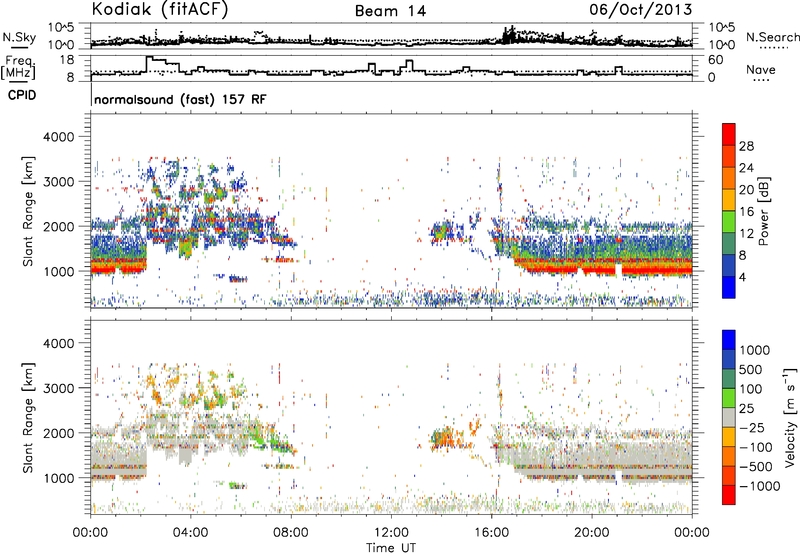This screenshot has height=554, width=800.
Task: Pick the bright blue bottom segment of the power colorbar
Action: (729, 287)
